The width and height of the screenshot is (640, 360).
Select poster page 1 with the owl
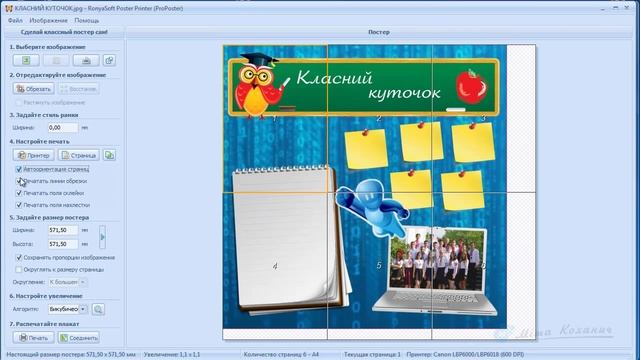click(275, 118)
